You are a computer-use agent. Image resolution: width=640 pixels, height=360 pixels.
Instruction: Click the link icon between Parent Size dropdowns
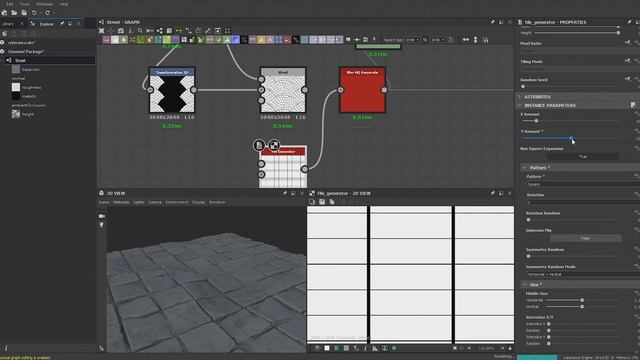tap(425, 40)
